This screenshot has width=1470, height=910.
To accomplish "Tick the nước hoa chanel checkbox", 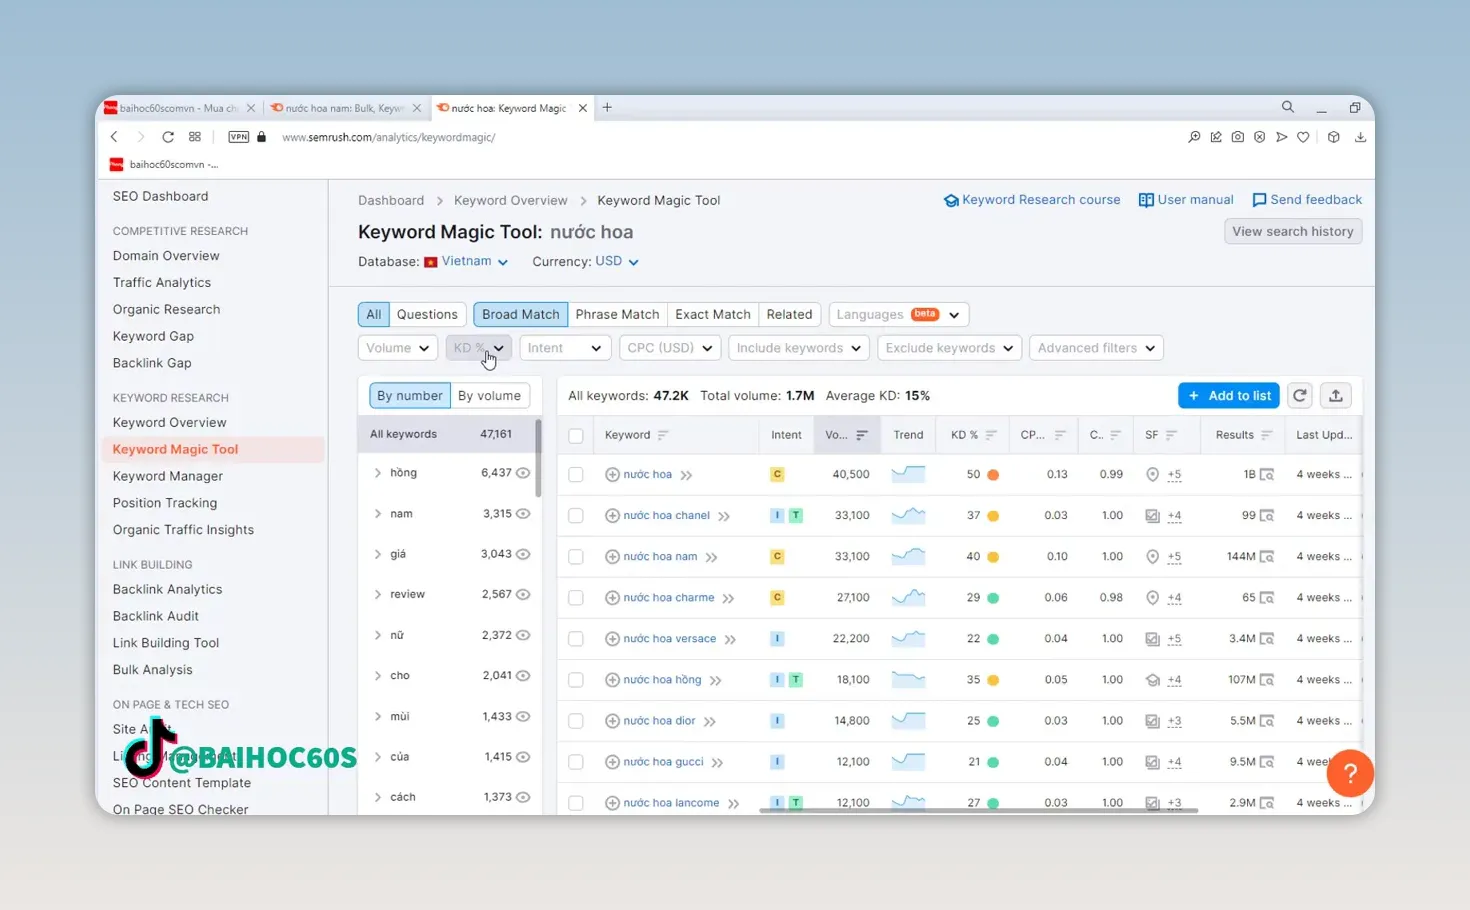I will pyautogui.click(x=576, y=515).
